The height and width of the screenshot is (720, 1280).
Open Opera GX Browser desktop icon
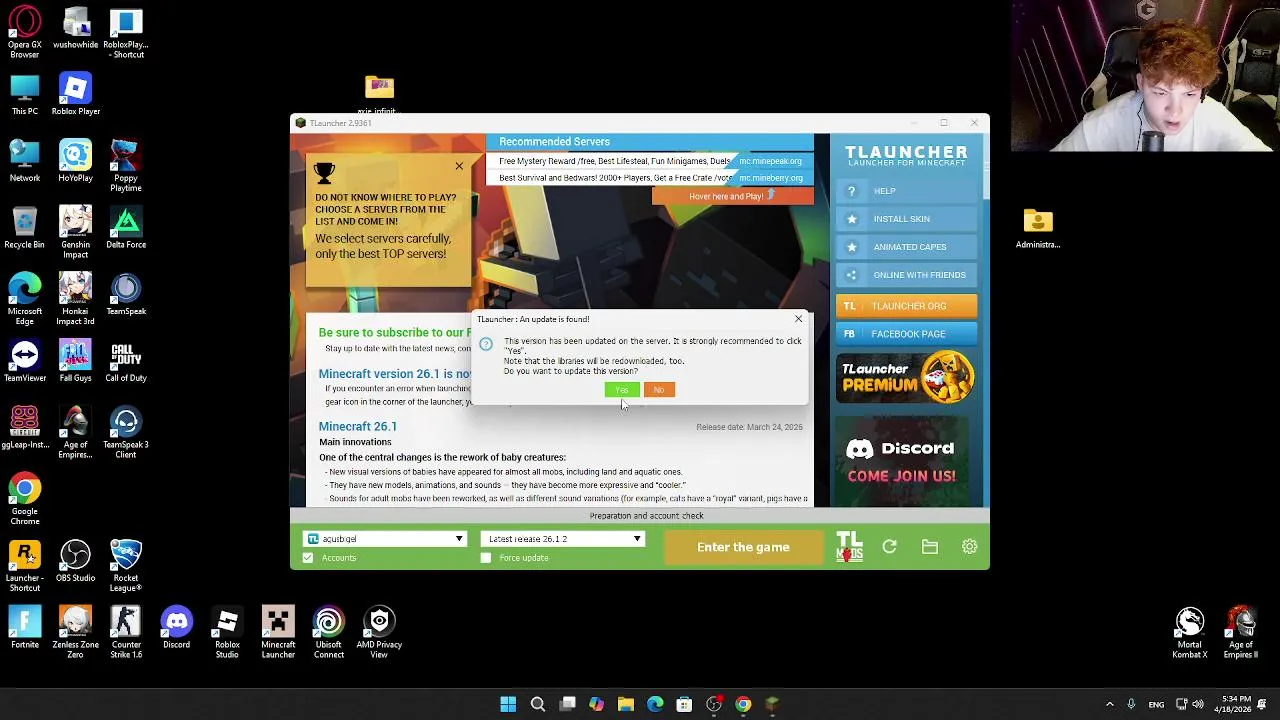tap(25, 33)
